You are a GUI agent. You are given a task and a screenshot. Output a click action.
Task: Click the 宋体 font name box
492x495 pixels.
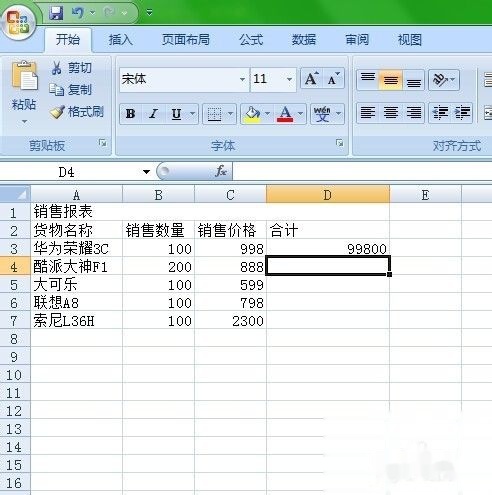coord(180,79)
